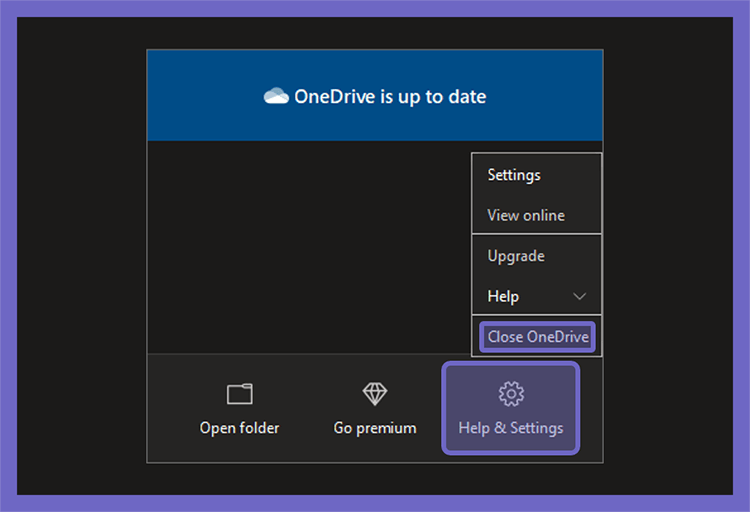Click the empty space right of Settings entry
The image size is (750, 512).
coord(571,175)
